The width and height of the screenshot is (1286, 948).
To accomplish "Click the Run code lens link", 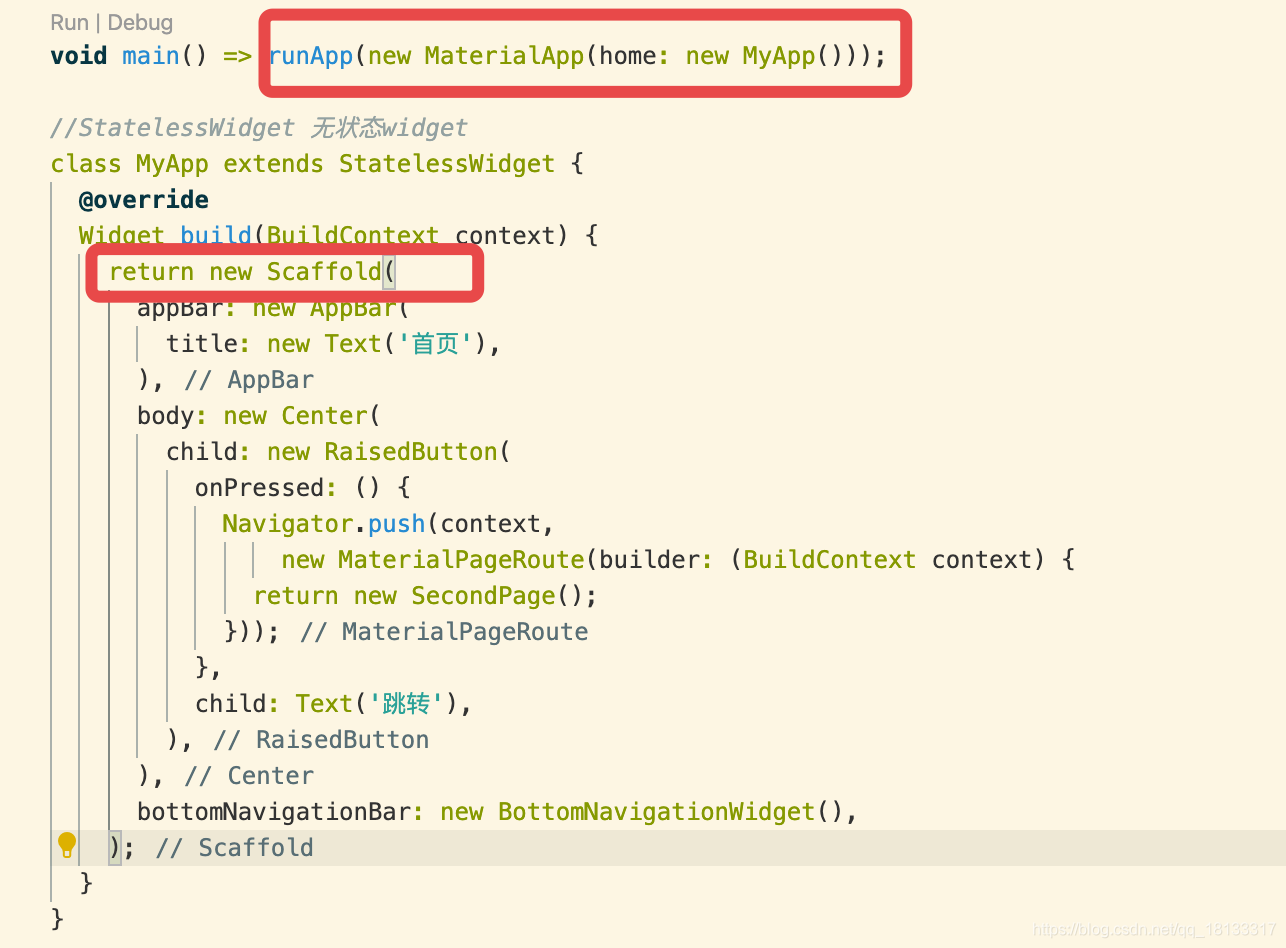I will (70, 22).
